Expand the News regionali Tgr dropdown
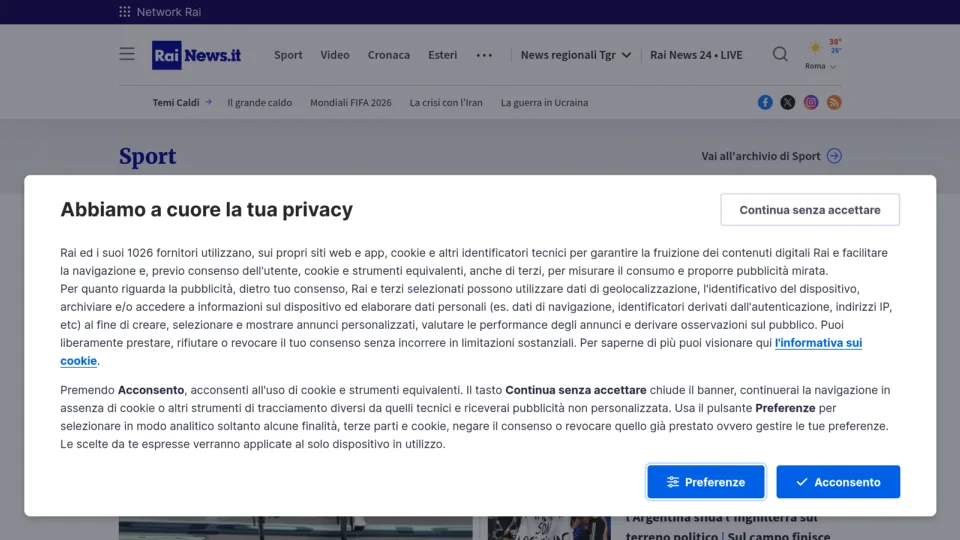Image resolution: width=960 pixels, height=540 pixels. point(576,54)
